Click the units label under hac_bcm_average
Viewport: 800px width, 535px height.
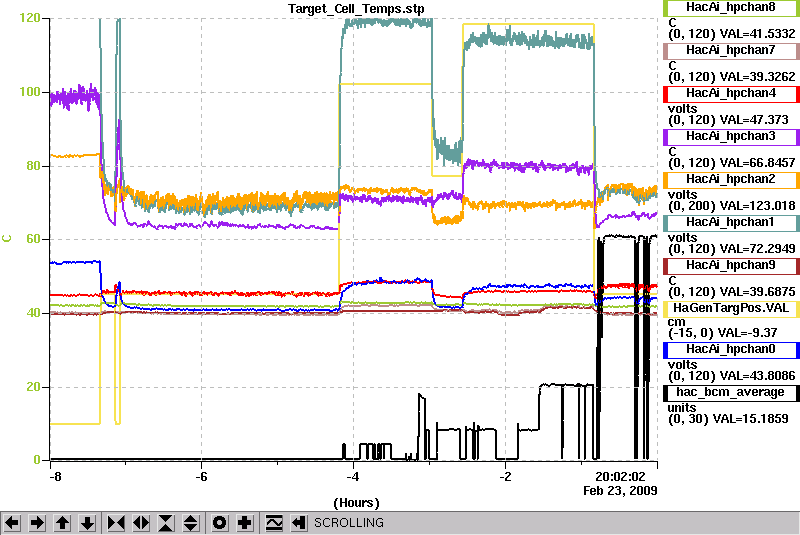(682, 408)
